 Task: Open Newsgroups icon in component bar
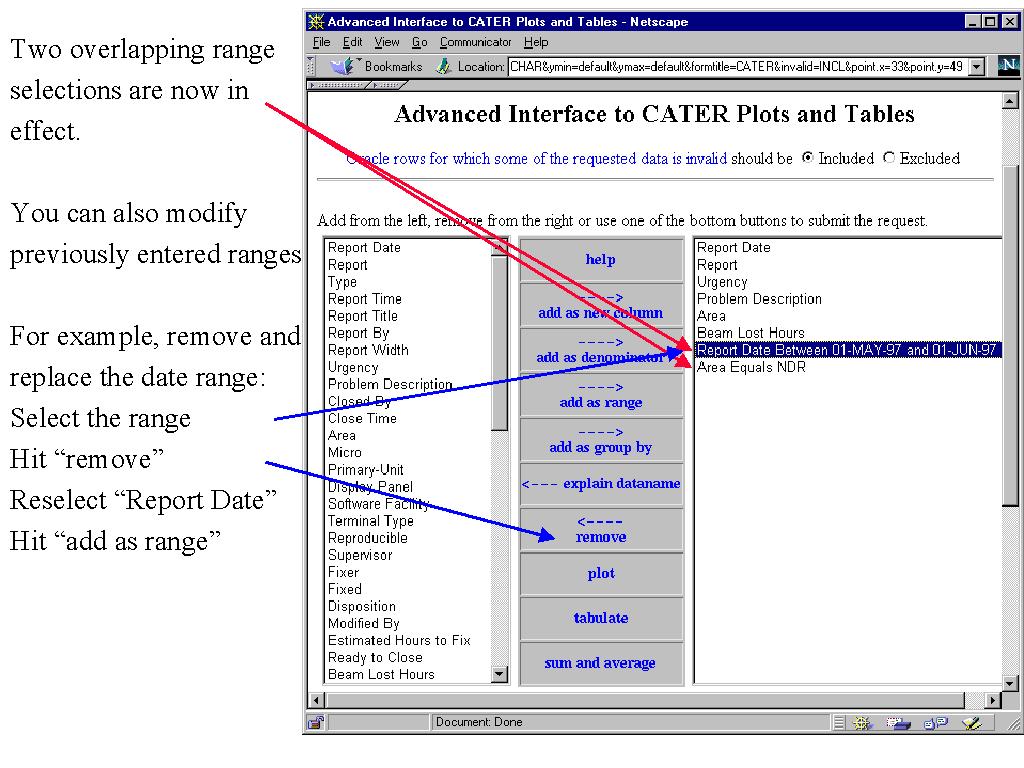[x=936, y=722]
